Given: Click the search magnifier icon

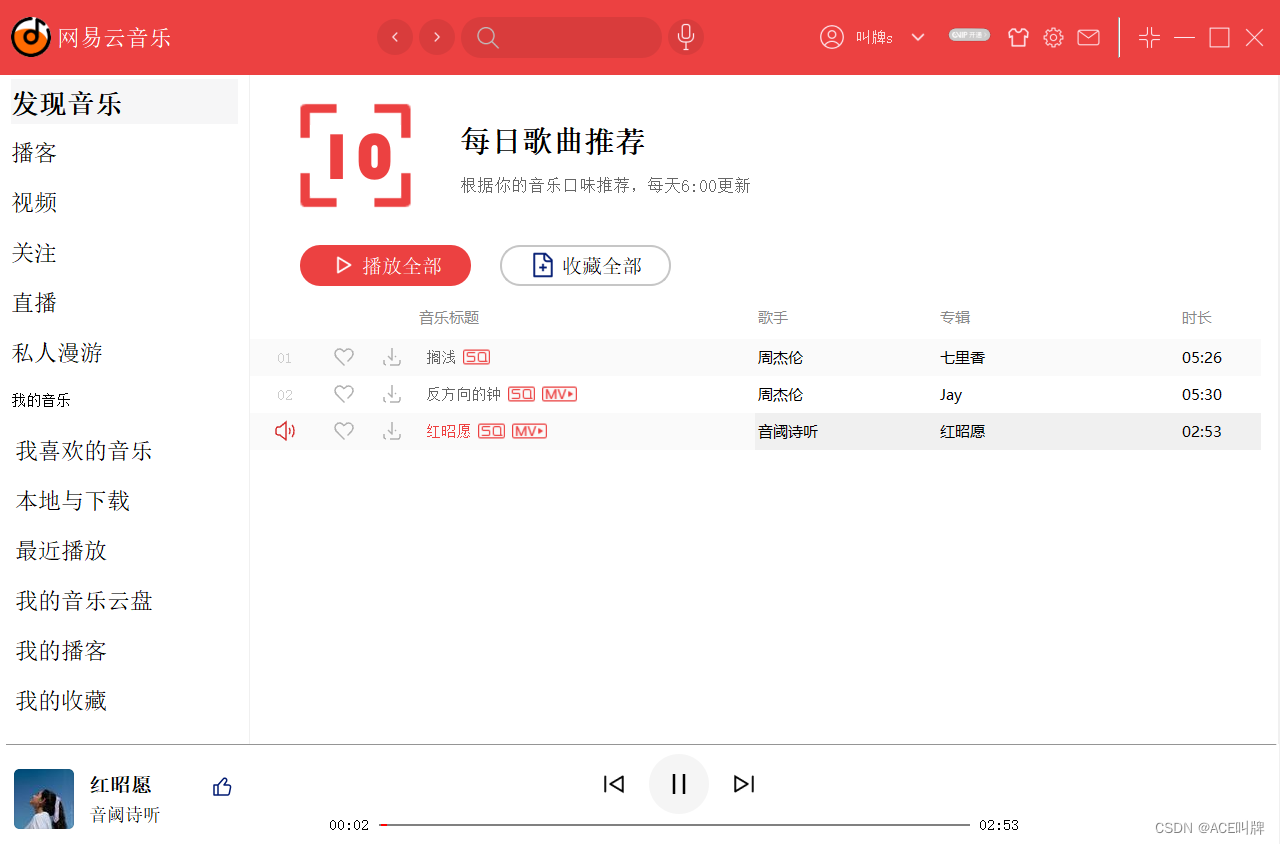Looking at the screenshot, I should pyautogui.click(x=487, y=37).
